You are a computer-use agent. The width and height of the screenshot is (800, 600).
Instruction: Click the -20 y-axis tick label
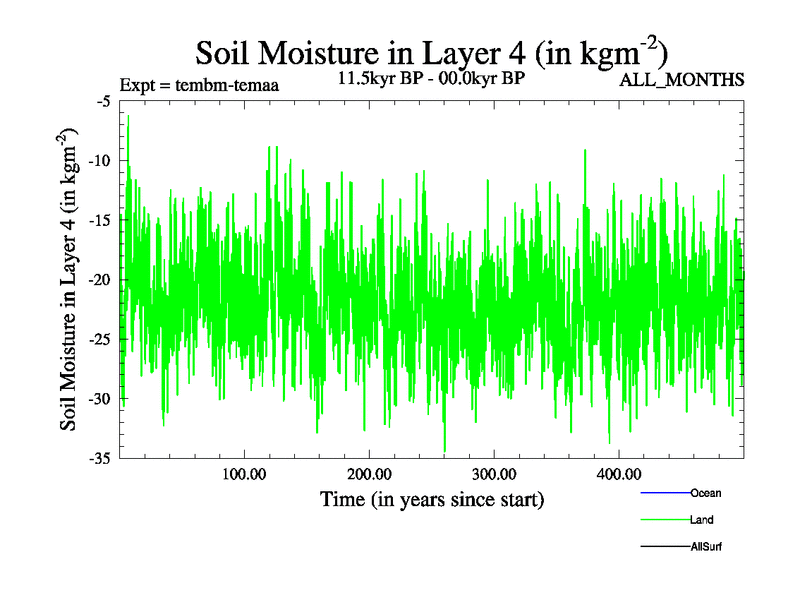[99, 280]
